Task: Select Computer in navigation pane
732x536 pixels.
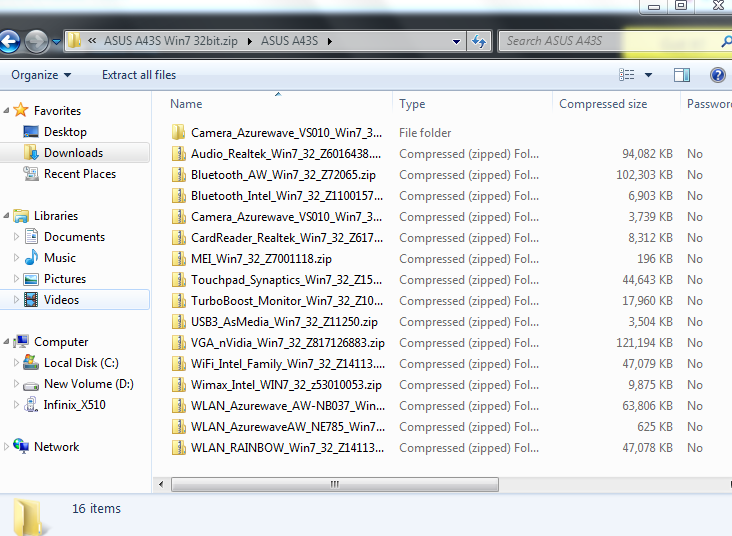Action: pyautogui.click(x=61, y=342)
